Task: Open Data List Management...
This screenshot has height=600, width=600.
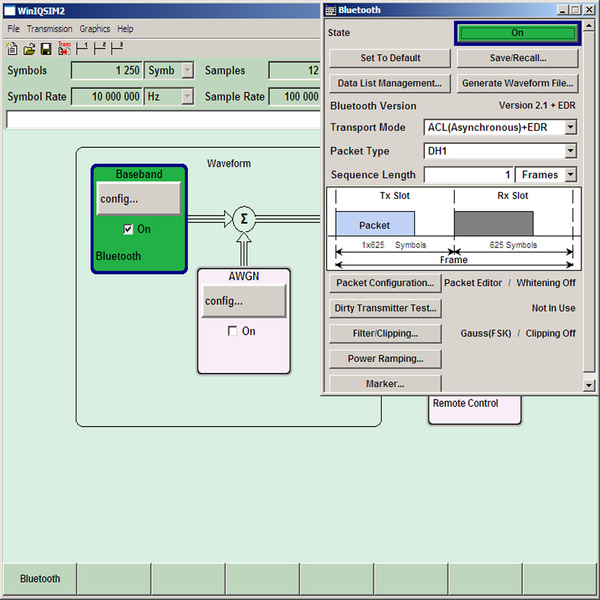Action: 390,83
